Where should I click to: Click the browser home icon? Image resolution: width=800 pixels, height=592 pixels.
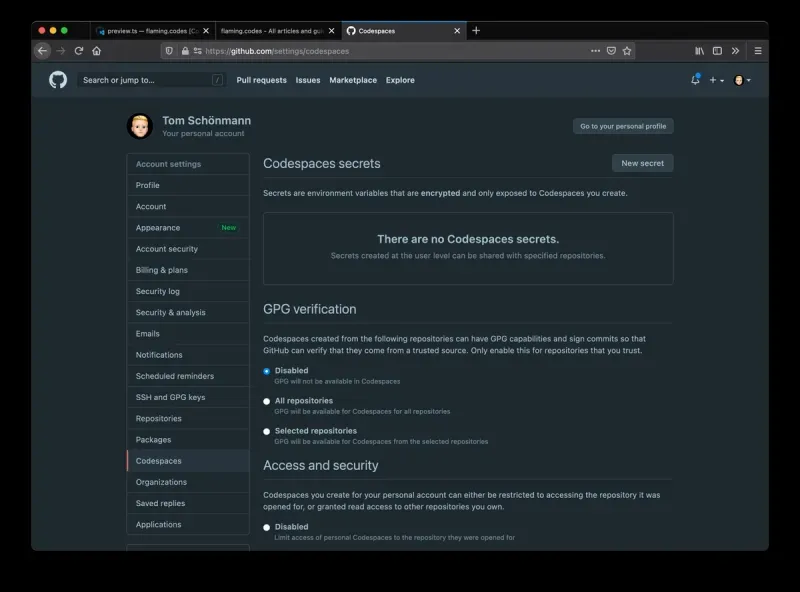[96, 51]
